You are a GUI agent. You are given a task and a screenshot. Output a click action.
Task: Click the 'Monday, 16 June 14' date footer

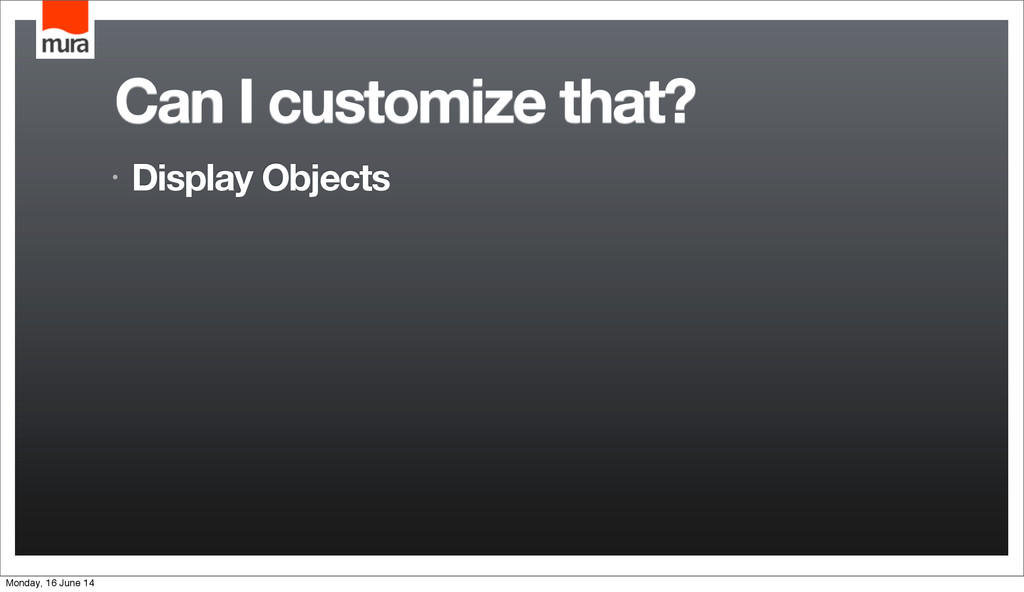pos(50,583)
